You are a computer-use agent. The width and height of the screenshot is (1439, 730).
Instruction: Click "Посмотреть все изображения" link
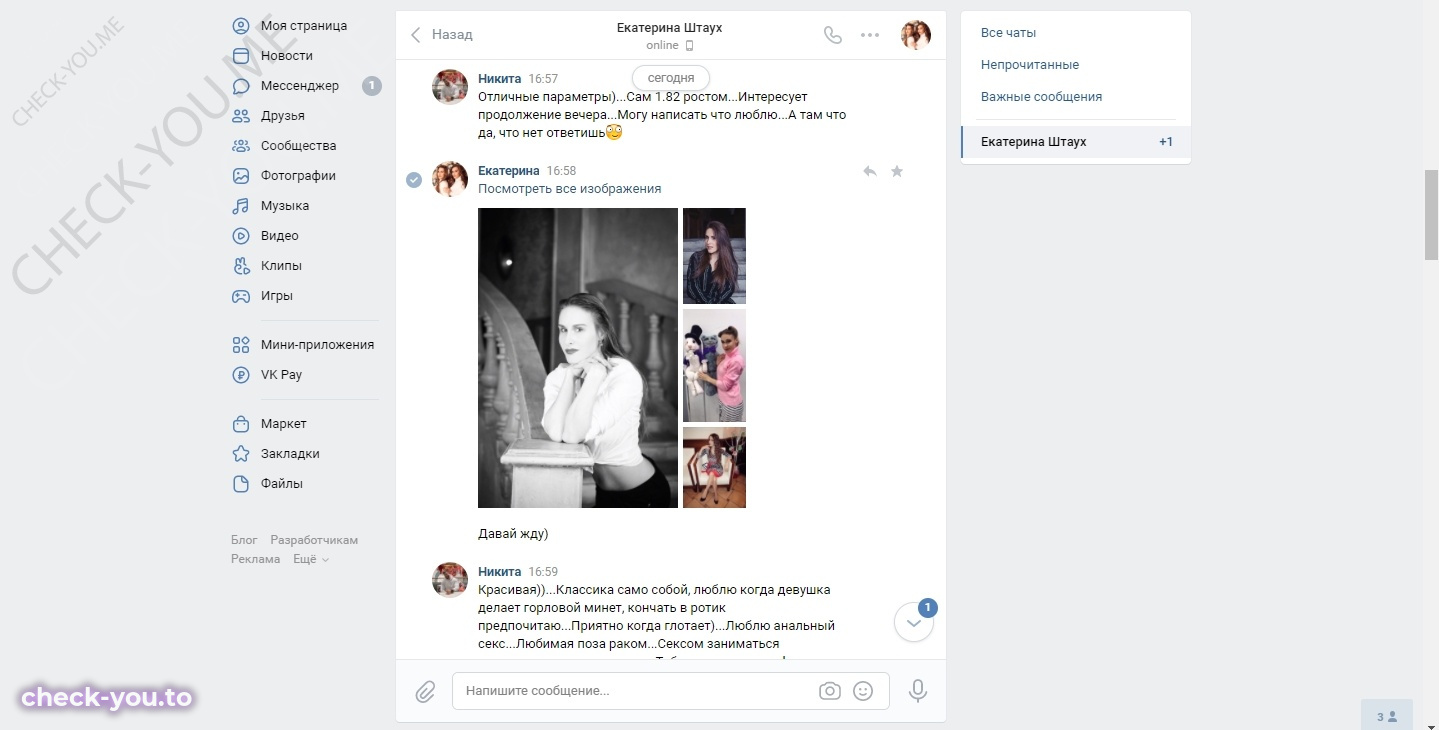[569, 189]
